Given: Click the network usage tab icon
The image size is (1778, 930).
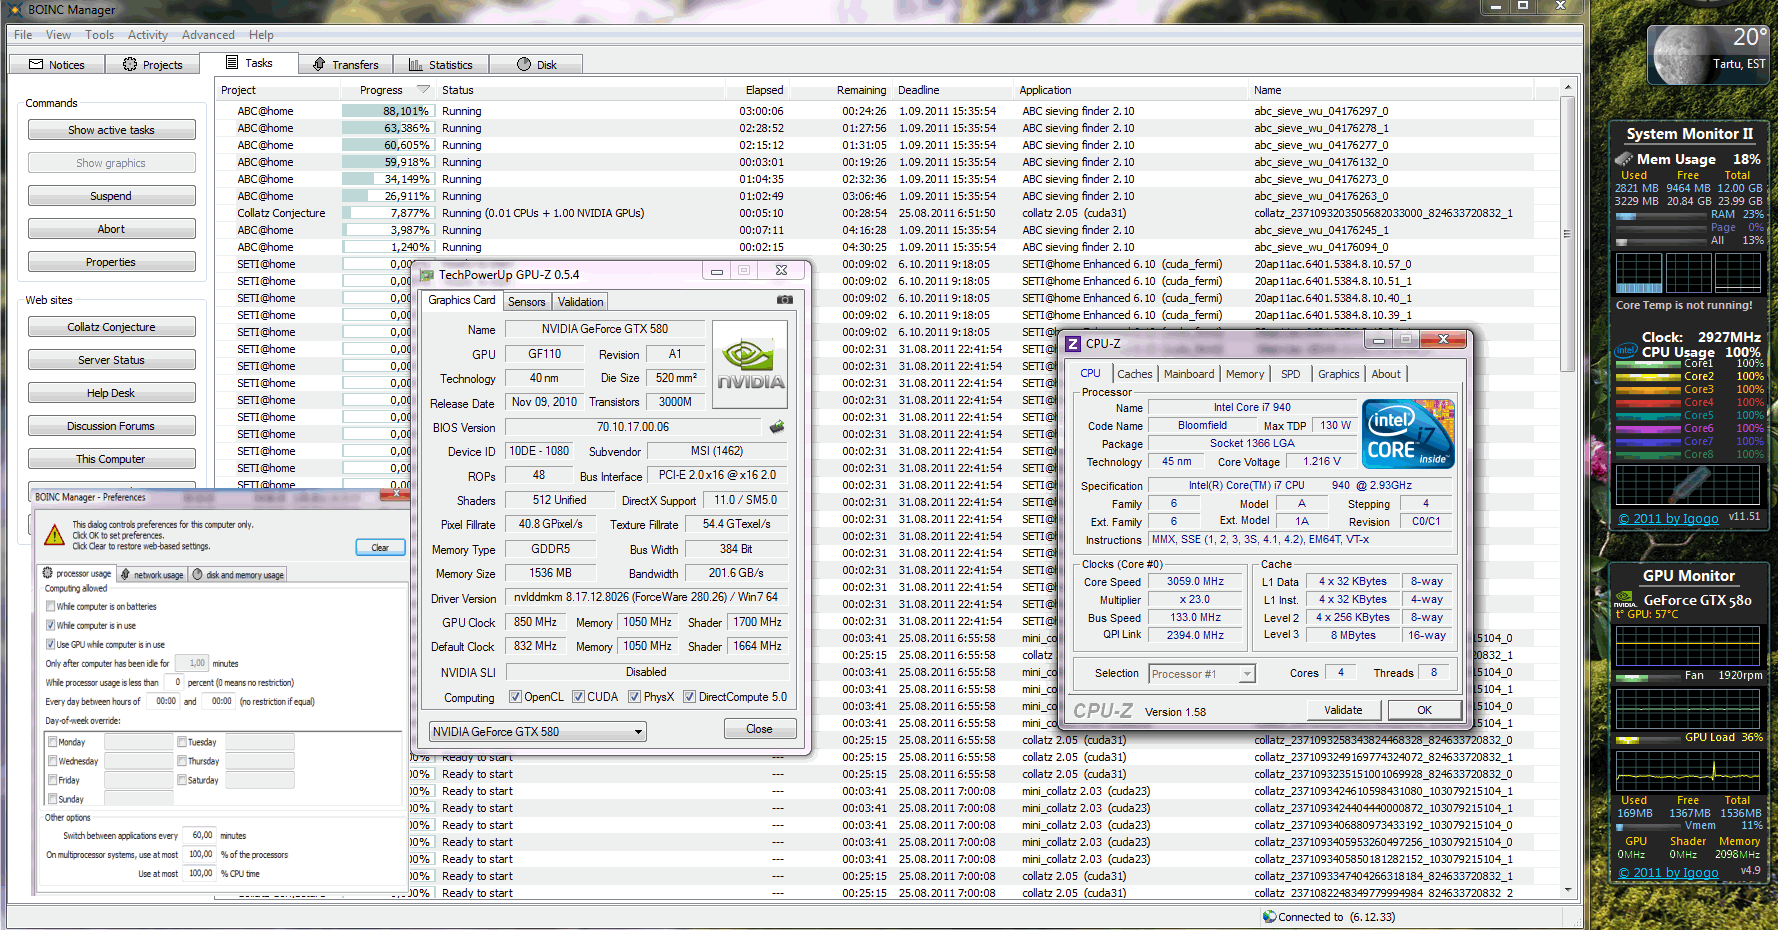Looking at the screenshot, I should click(x=126, y=574).
